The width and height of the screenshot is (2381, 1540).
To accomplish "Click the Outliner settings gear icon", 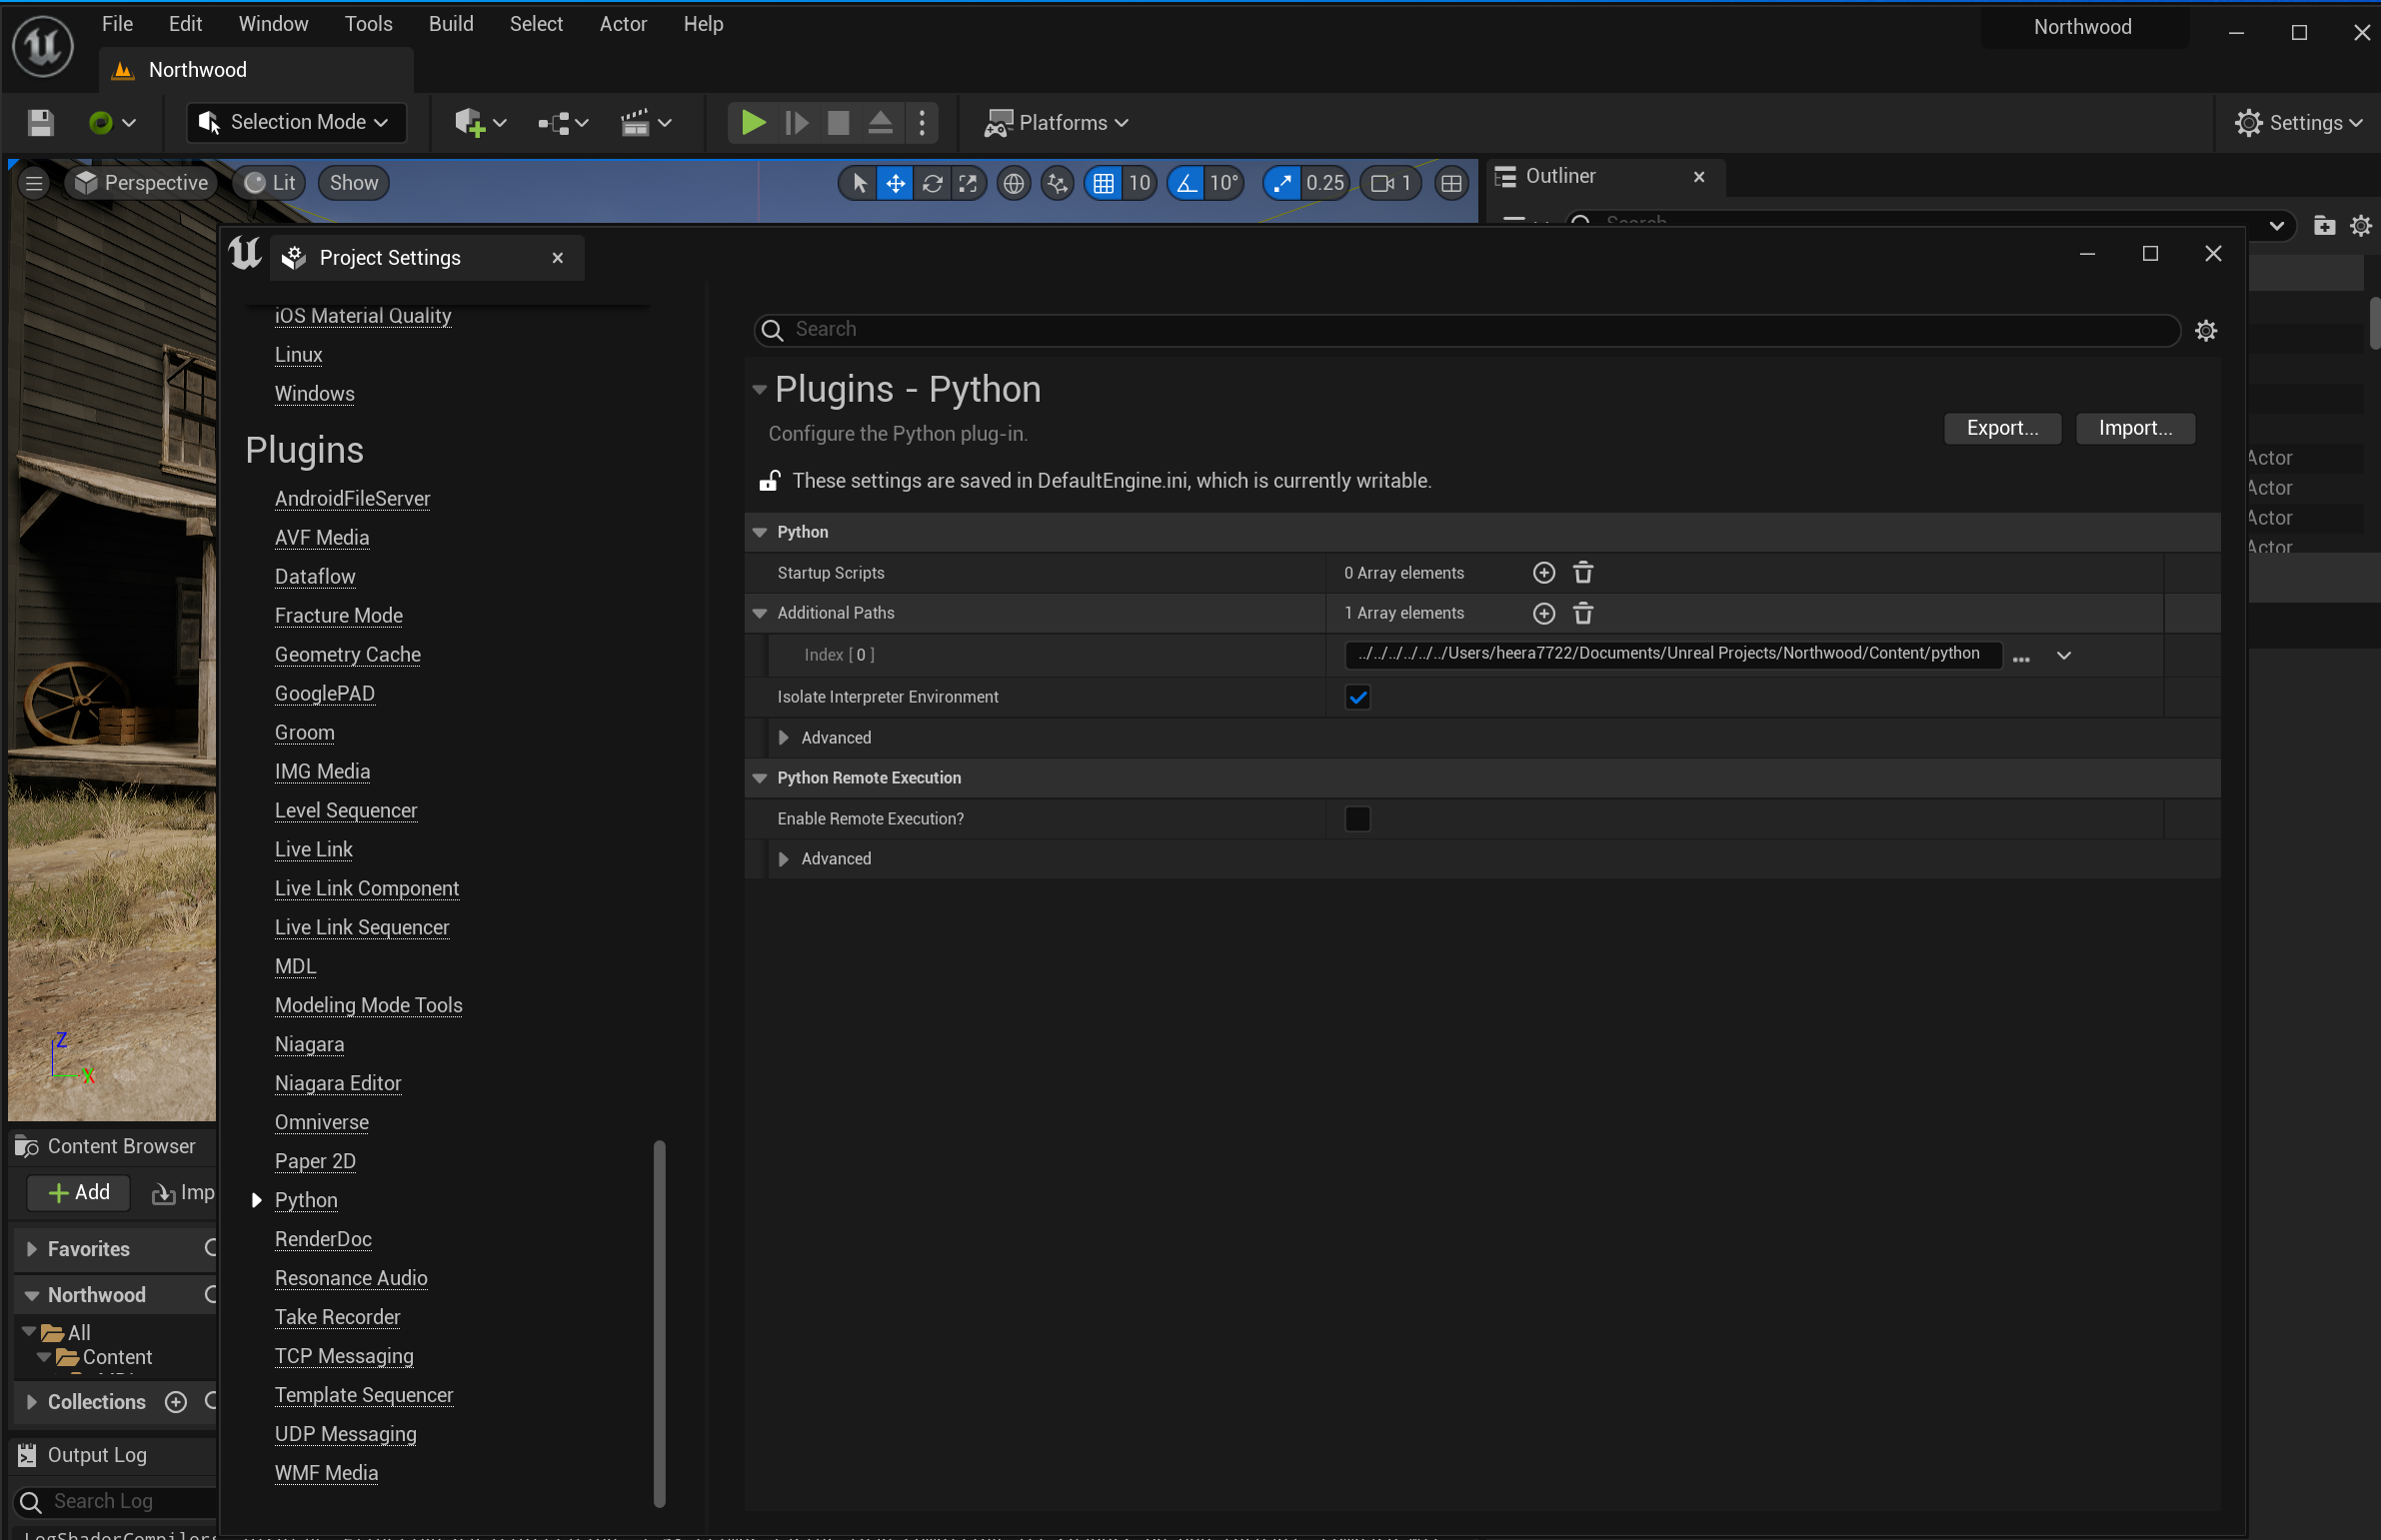I will 2361,225.
